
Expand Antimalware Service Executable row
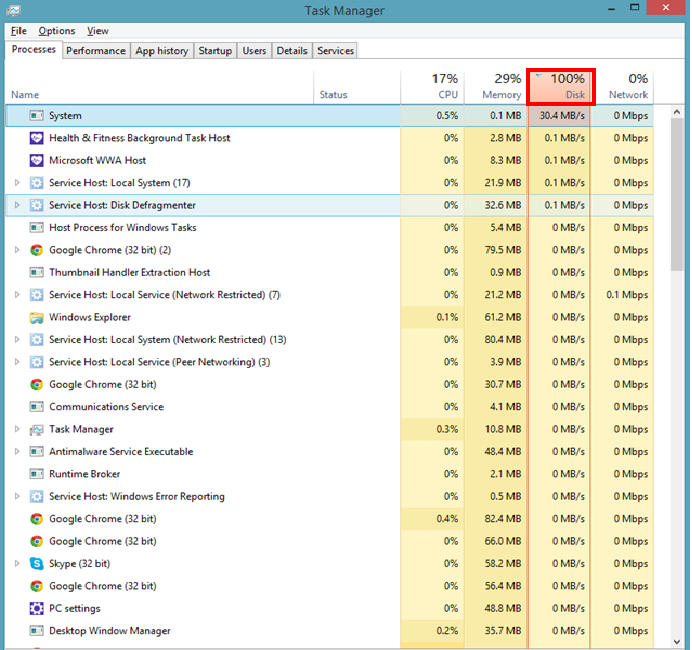tap(17, 451)
